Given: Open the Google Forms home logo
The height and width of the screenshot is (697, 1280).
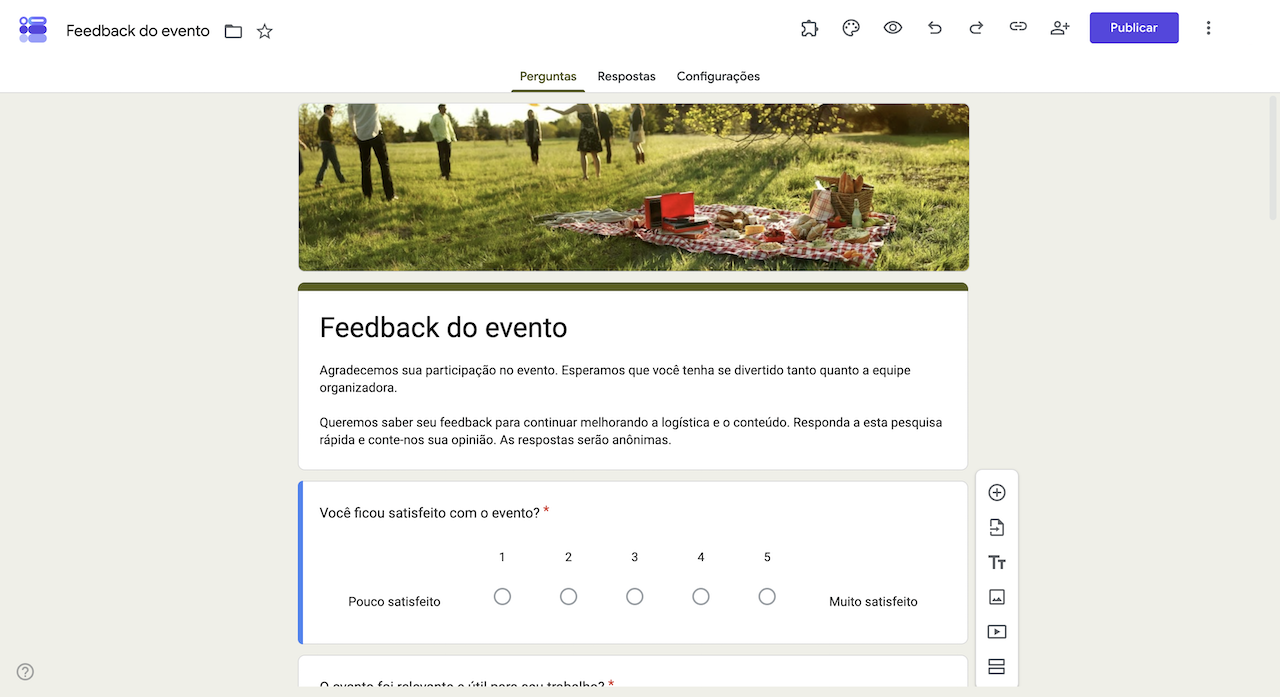Looking at the screenshot, I should click(33, 29).
